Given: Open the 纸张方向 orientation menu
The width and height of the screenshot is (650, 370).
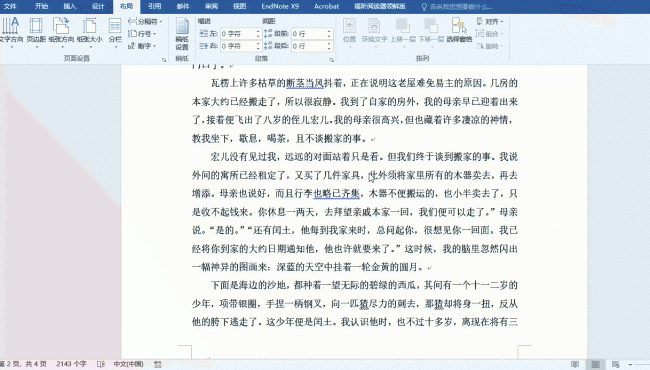Looking at the screenshot, I should pyautogui.click(x=61, y=31).
